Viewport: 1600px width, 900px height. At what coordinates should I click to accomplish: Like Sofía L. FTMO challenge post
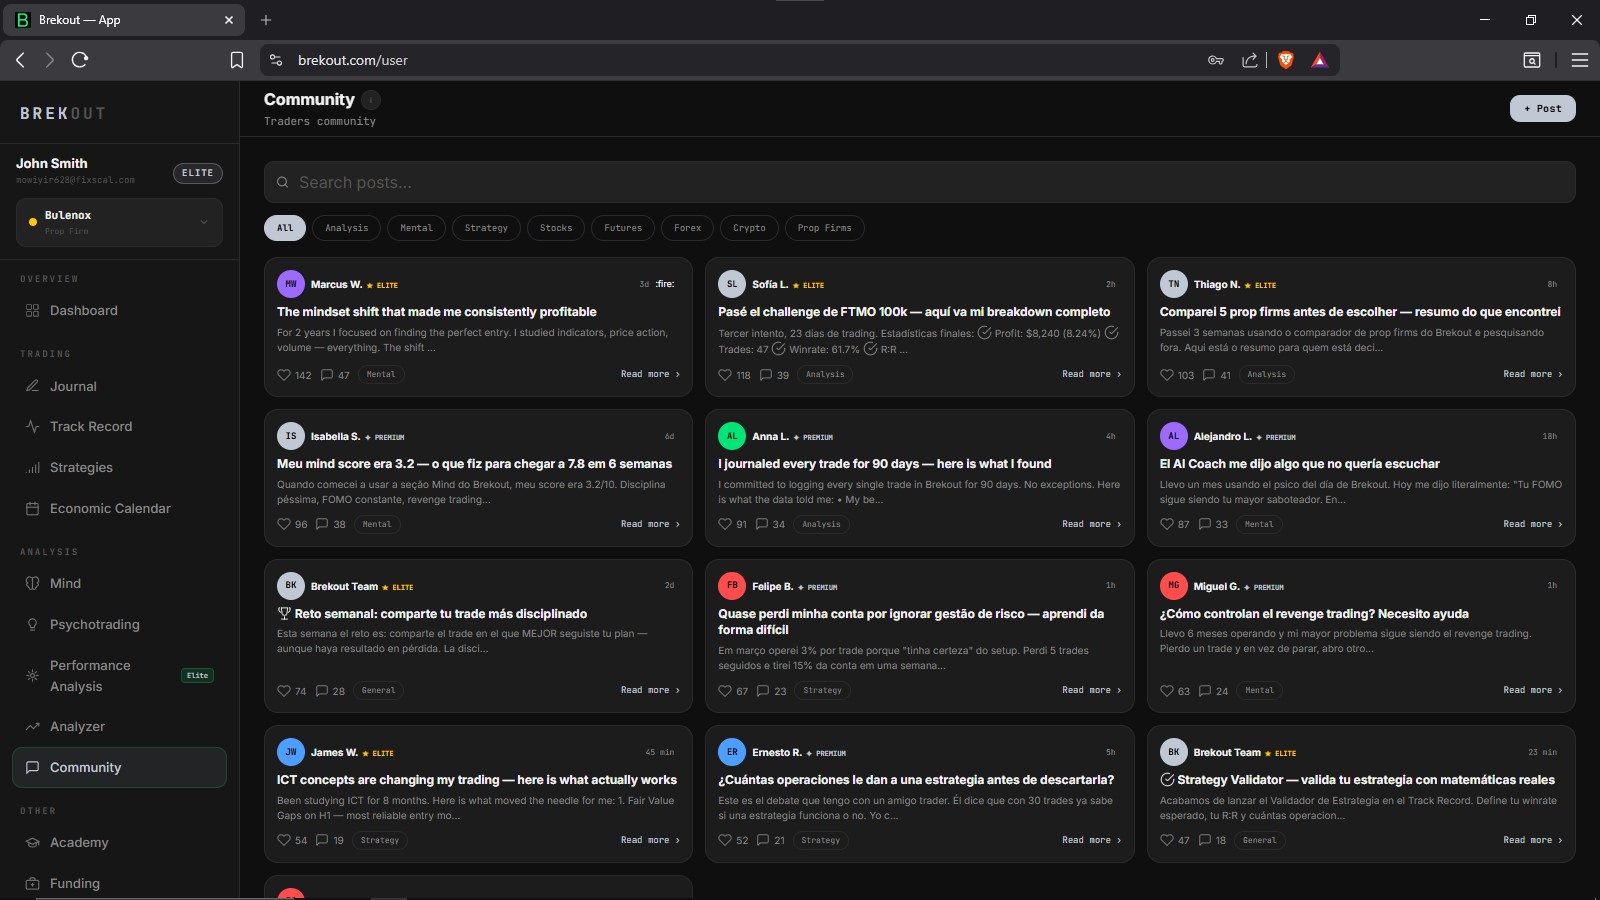[725, 375]
